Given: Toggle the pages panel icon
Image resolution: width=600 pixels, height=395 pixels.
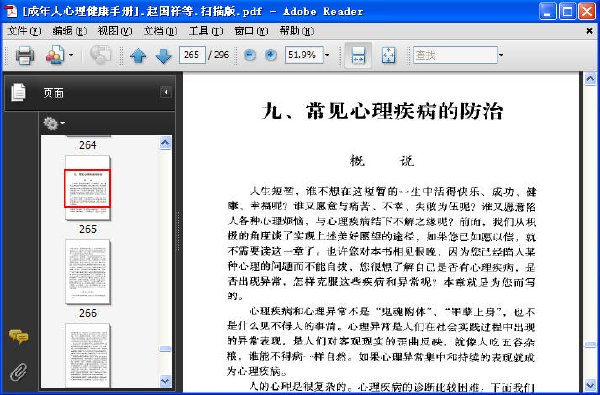Looking at the screenshot, I should click(18, 93).
